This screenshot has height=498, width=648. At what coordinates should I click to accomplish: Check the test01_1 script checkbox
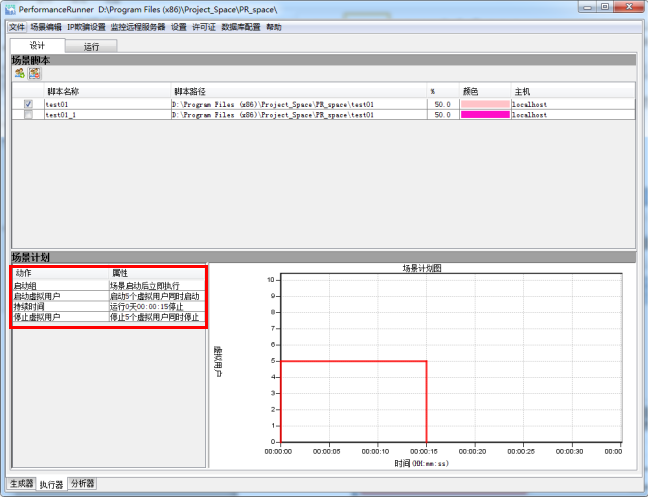[x=28, y=115]
